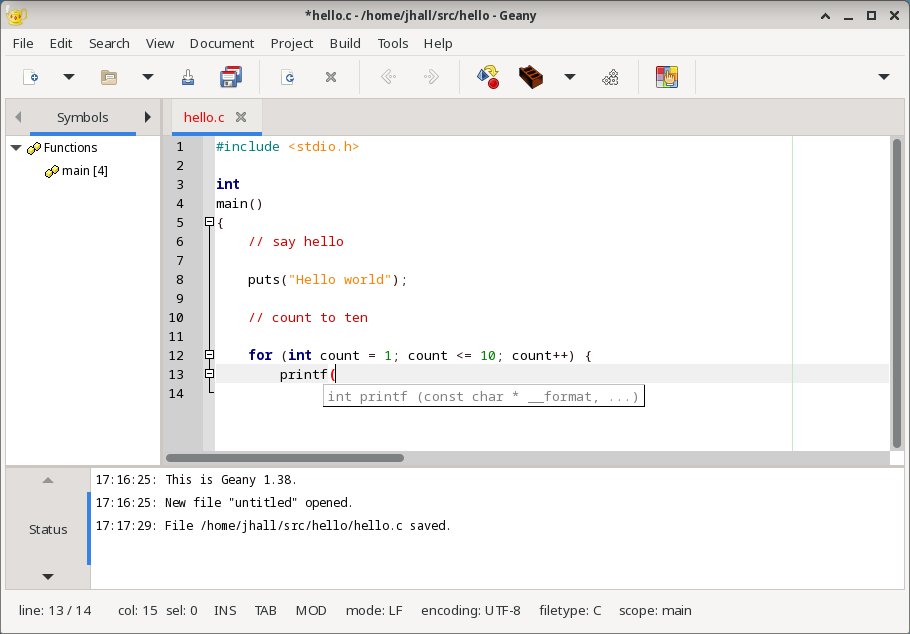Screen dimensions: 910x634
Task: Create a new file via toolbar icon
Action: click(x=30, y=77)
